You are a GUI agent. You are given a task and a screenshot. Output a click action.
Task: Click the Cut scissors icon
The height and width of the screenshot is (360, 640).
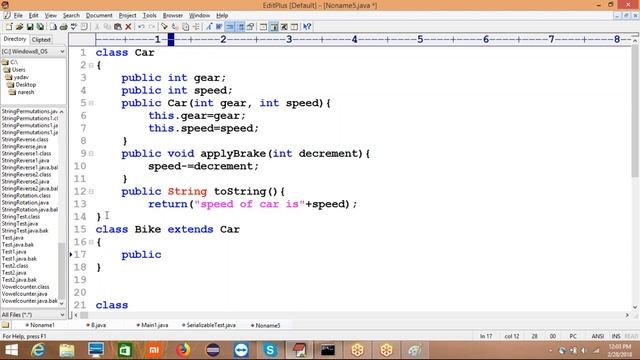point(97,27)
